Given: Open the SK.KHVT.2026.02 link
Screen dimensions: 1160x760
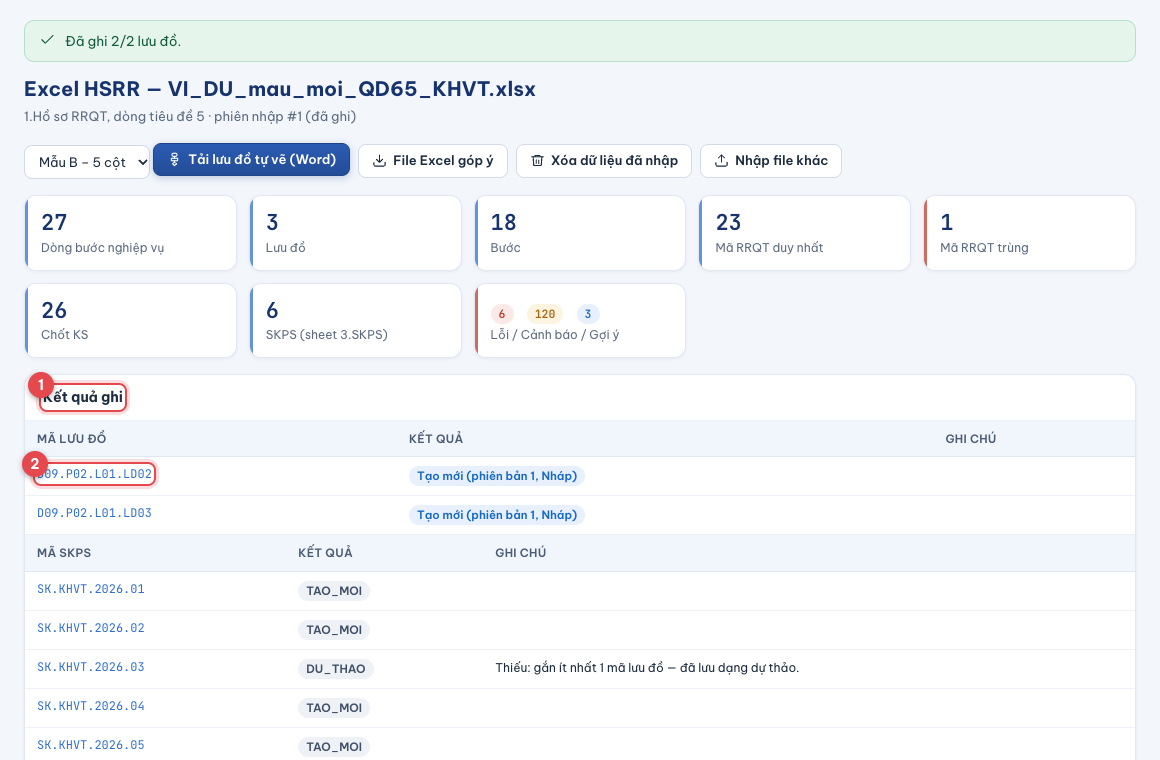Looking at the screenshot, I should tap(91, 628).
